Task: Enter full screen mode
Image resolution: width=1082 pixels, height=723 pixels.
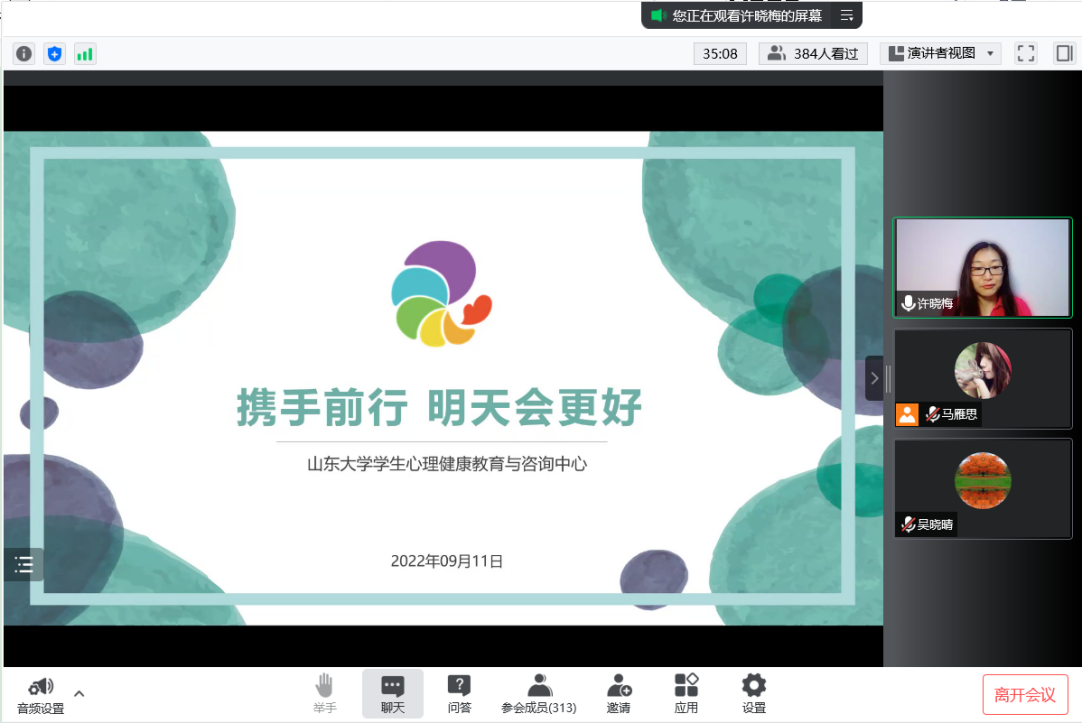Action: coord(1025,54)
